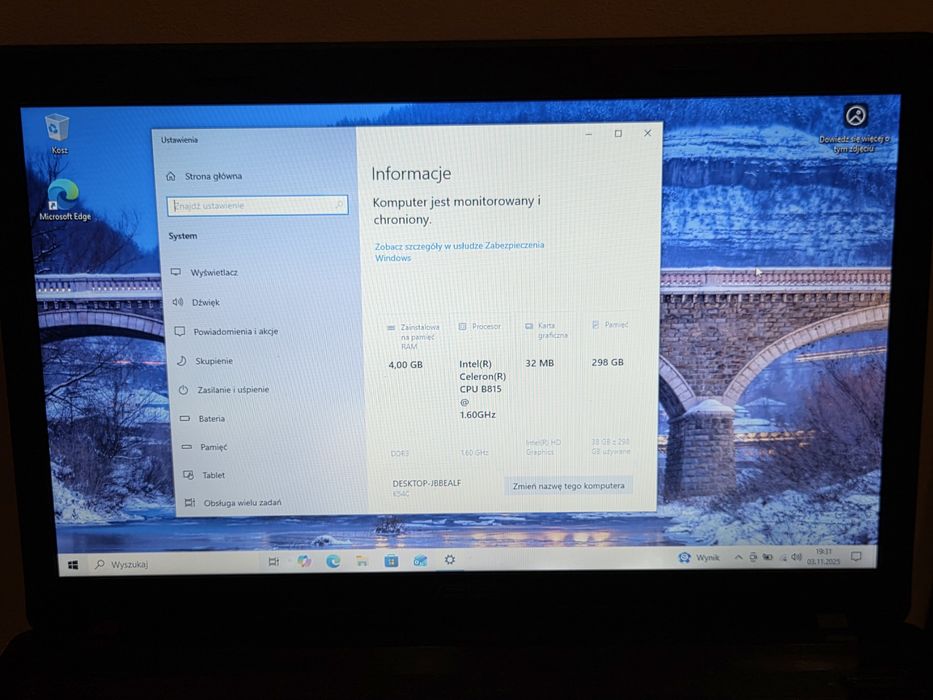Click the Informacje heading
Viewport: 933px width, 700px height.
click(x=411, y=173)
